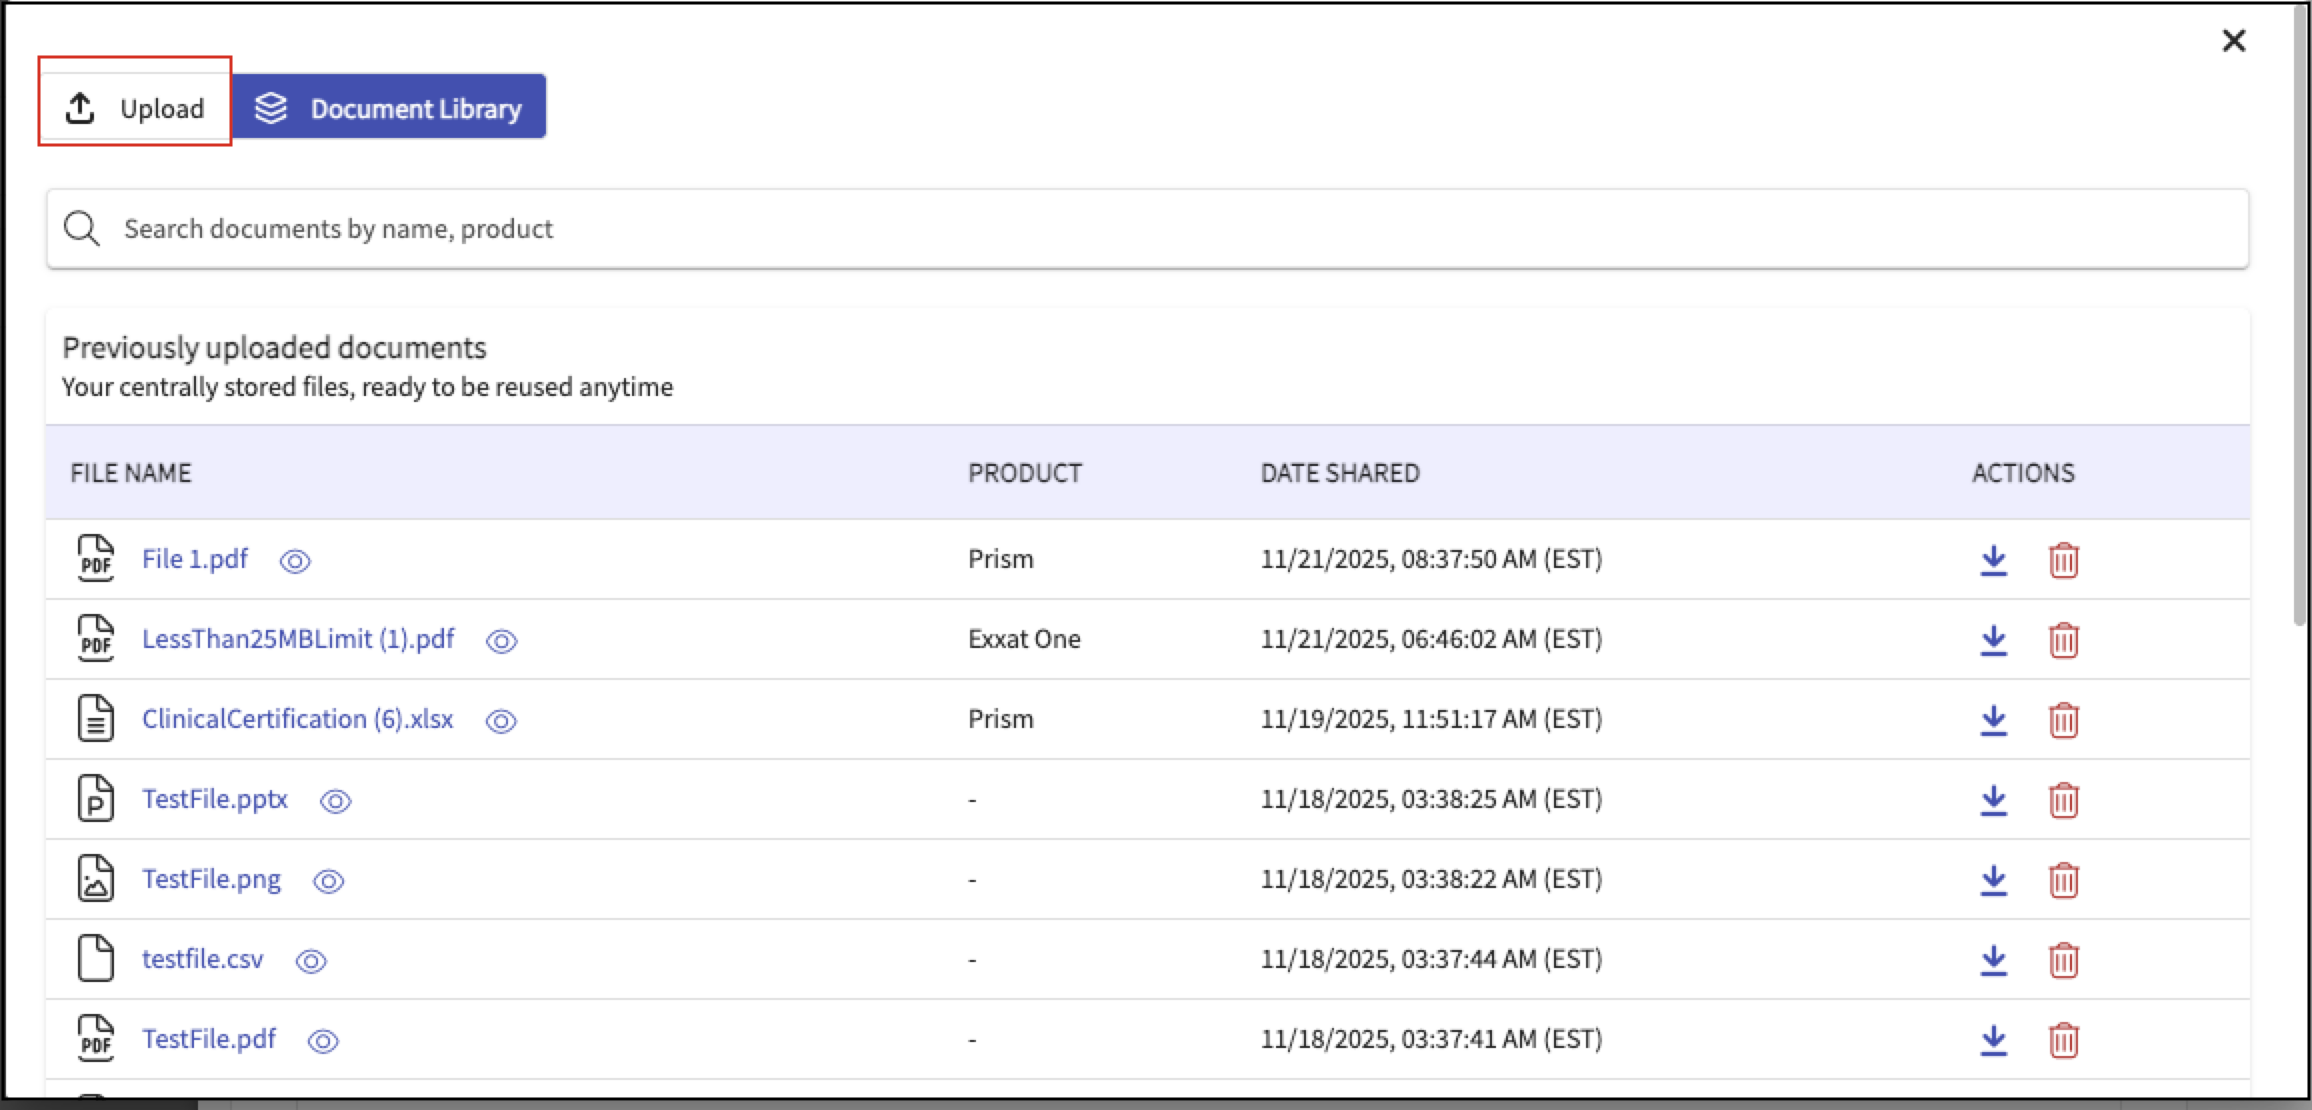Preview ClinicalCertification (6).xlsx via eye icon
This screenshot has width=2312, height=1110.
(x=501, y=721)
